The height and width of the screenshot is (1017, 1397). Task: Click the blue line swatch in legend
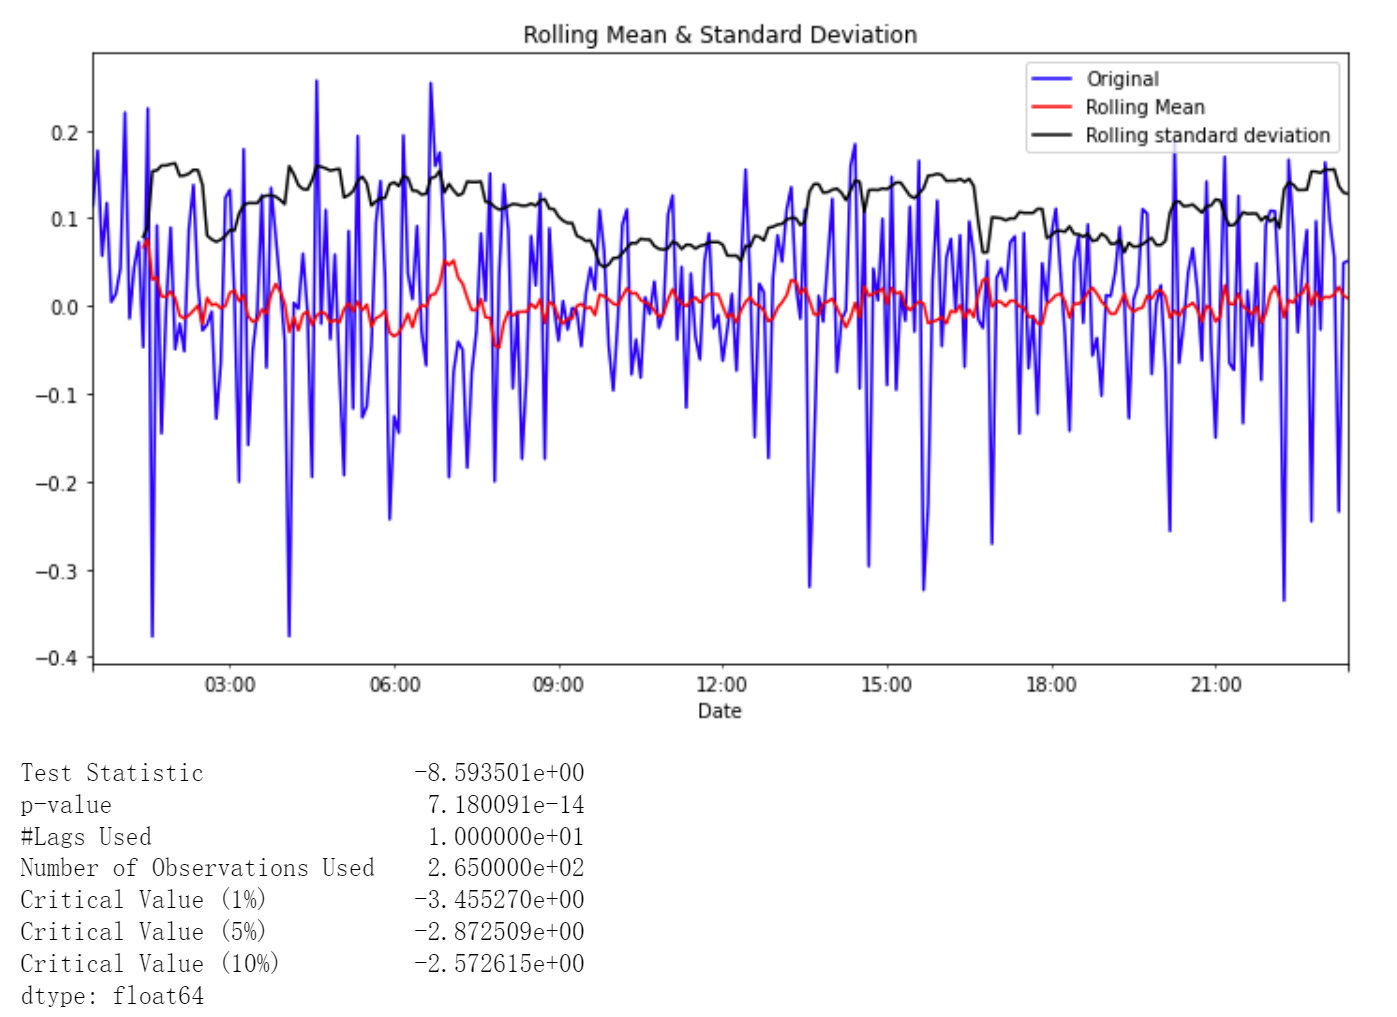[1052, 79]
